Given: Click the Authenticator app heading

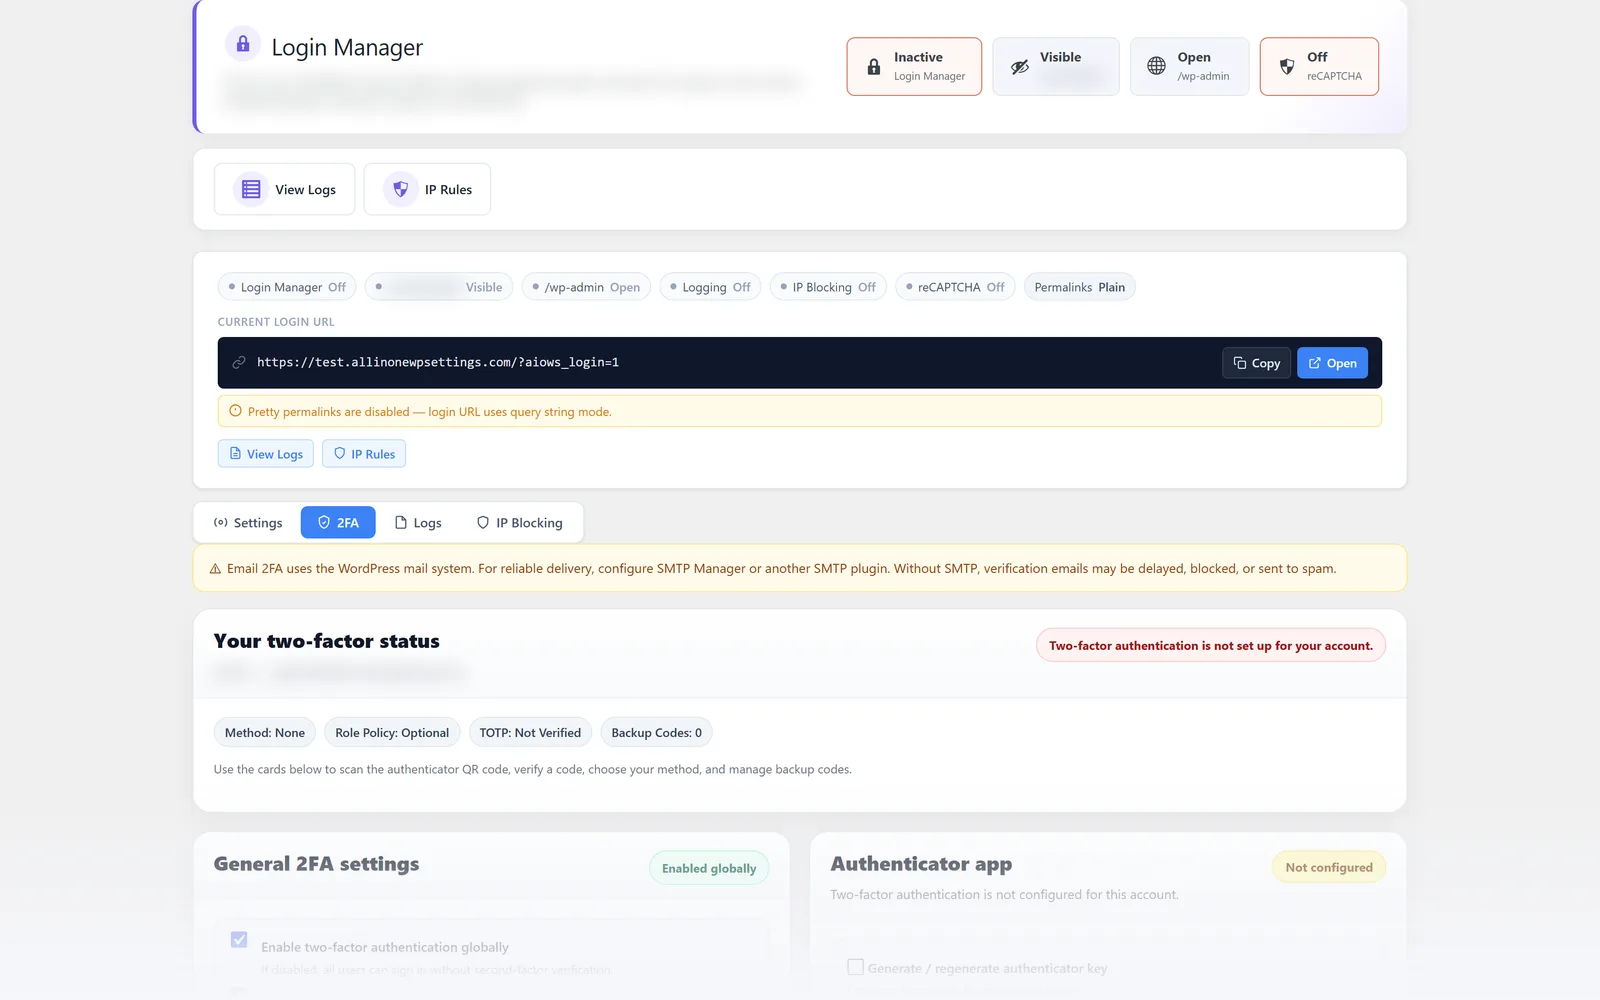Looking at the screenshot, I should (921, 864).
